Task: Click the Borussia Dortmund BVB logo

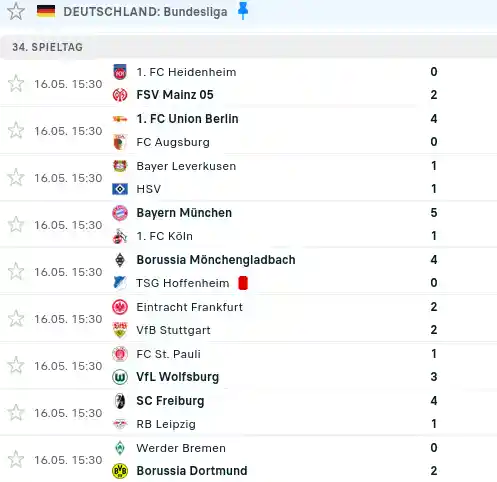Action: [120, 471]
